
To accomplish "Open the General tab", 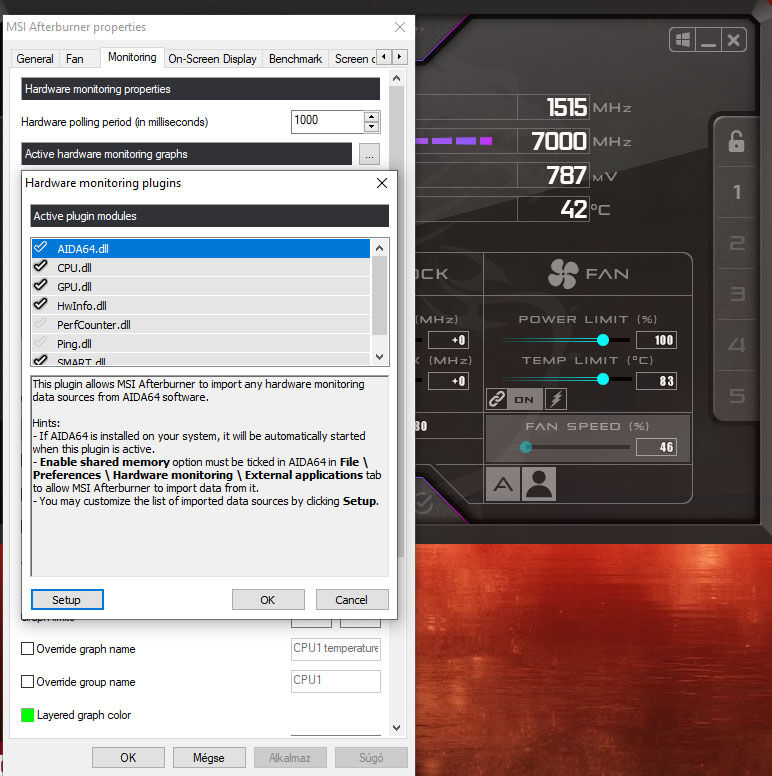I will coord(35,59).
